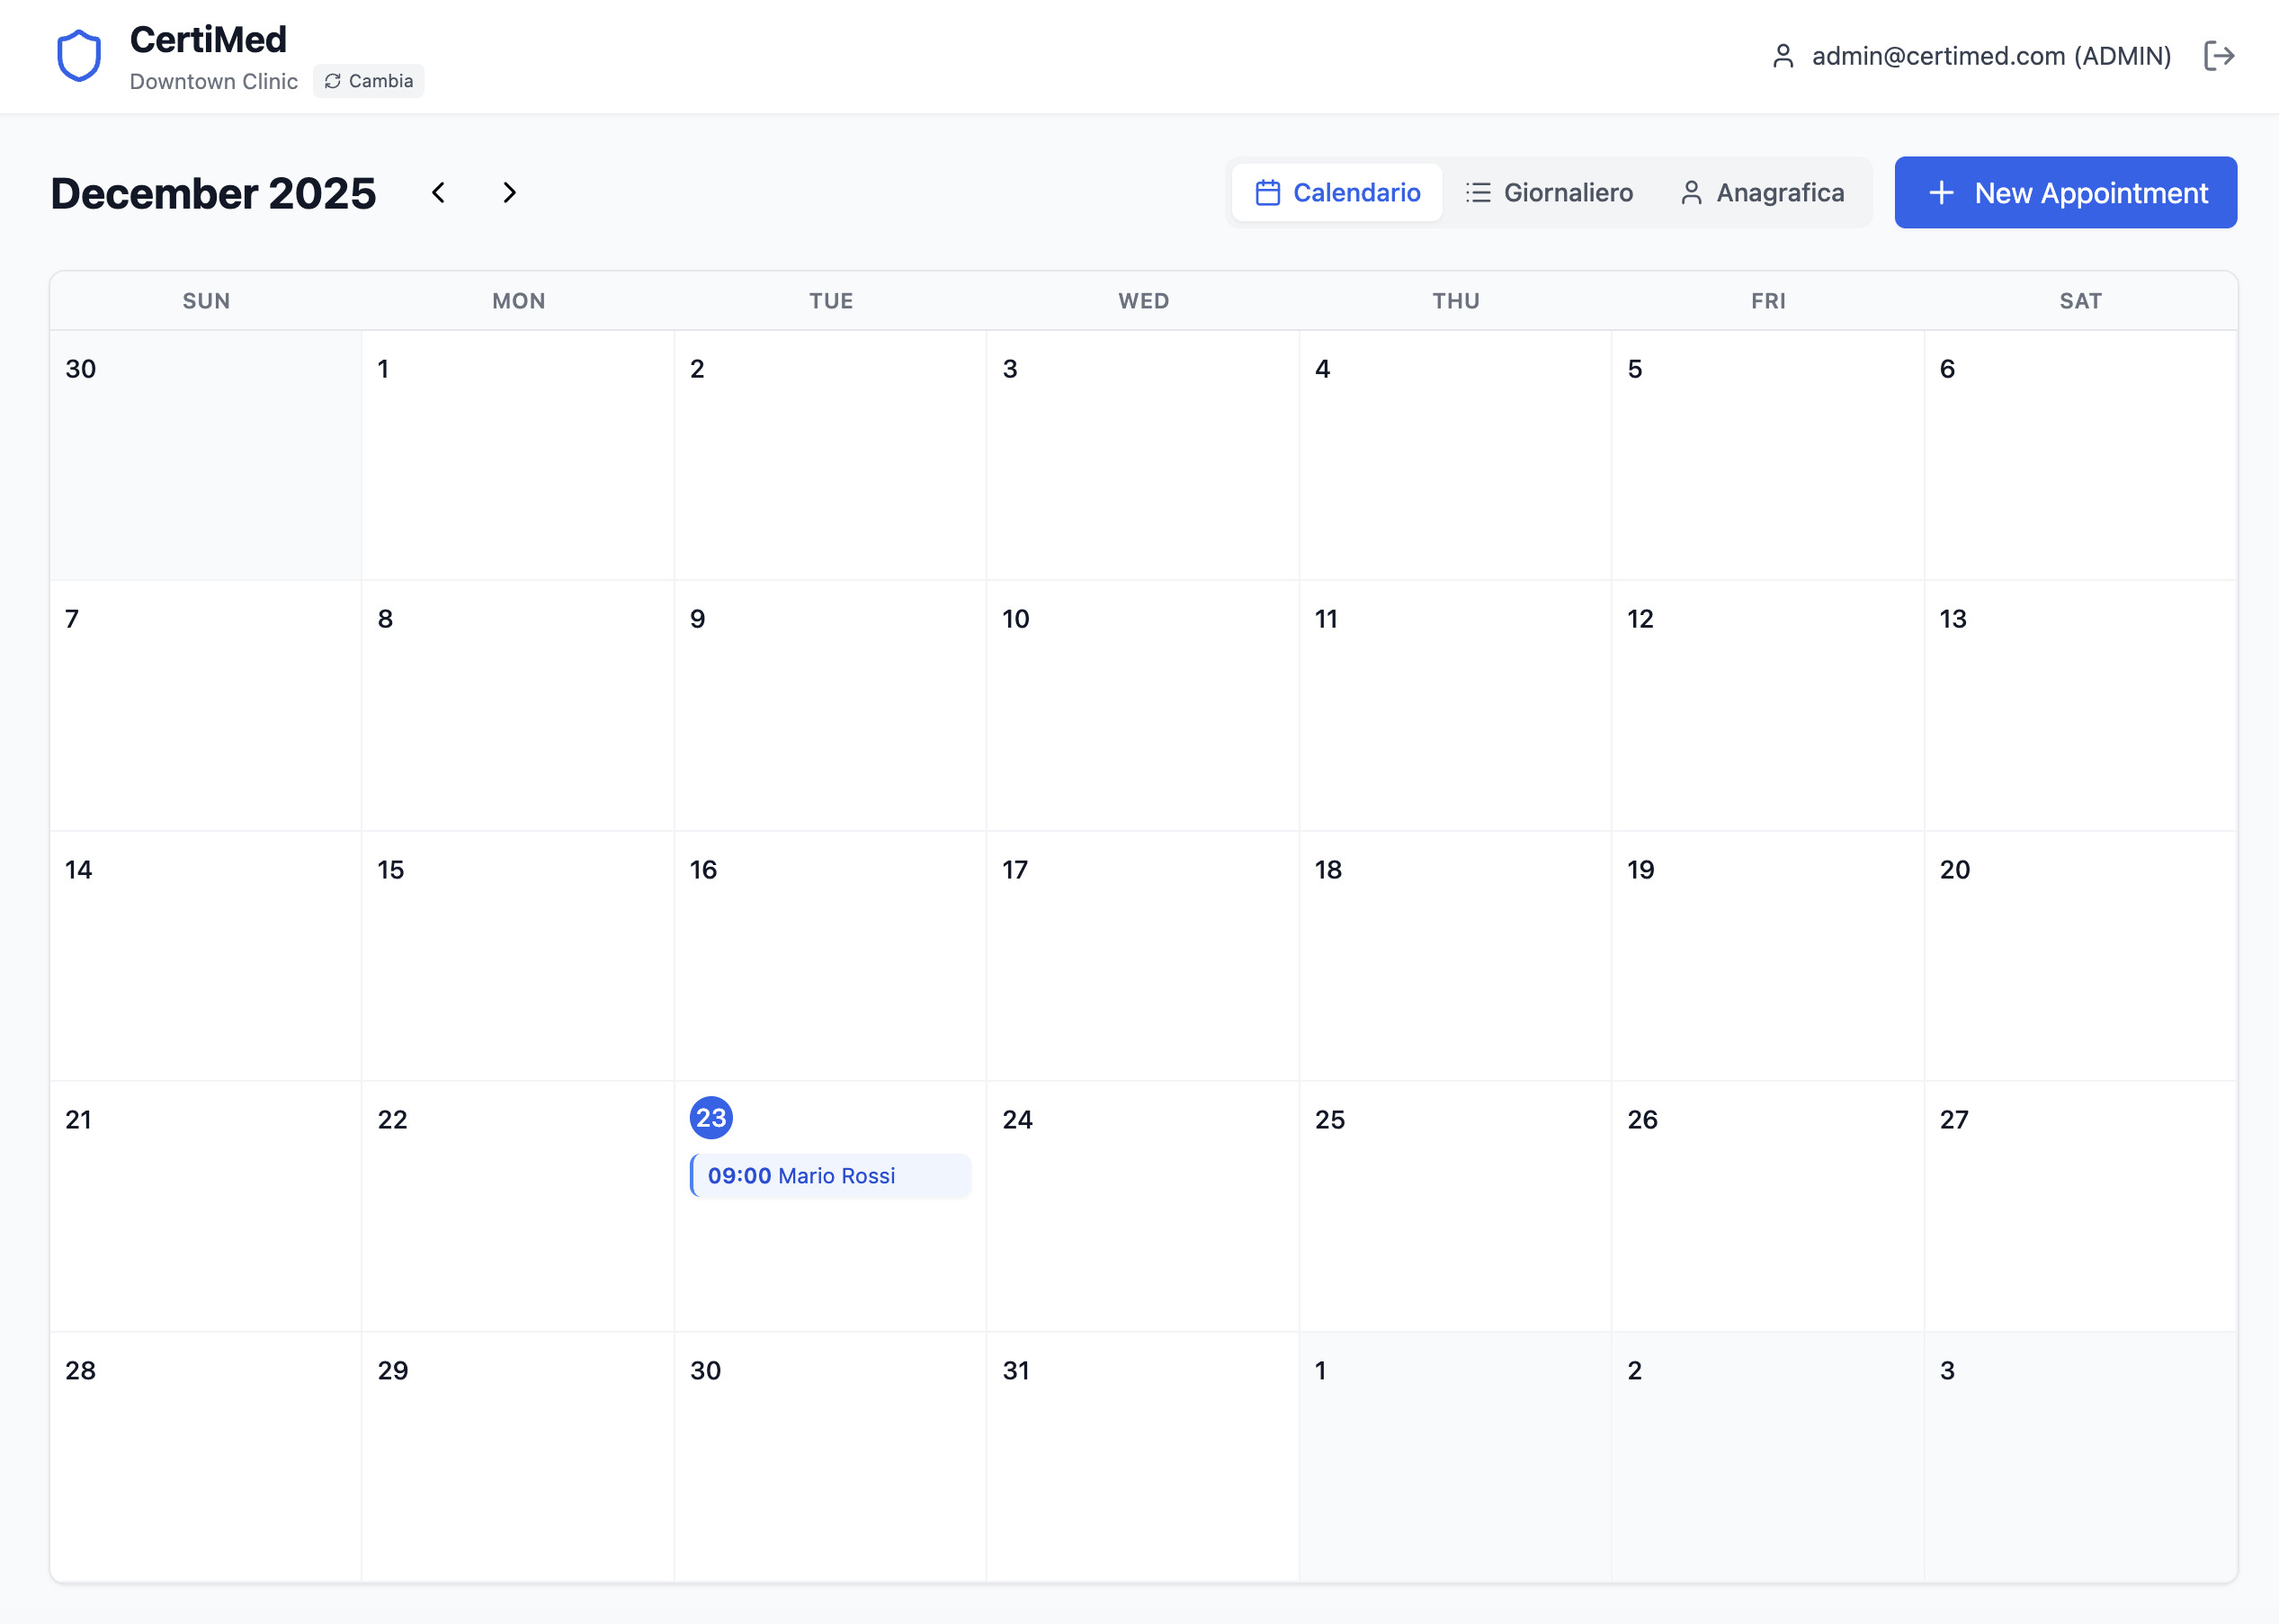Open the Anagrafica section
Viewport: 2279px width, 1624px height.
click(x=1780, y=192)
